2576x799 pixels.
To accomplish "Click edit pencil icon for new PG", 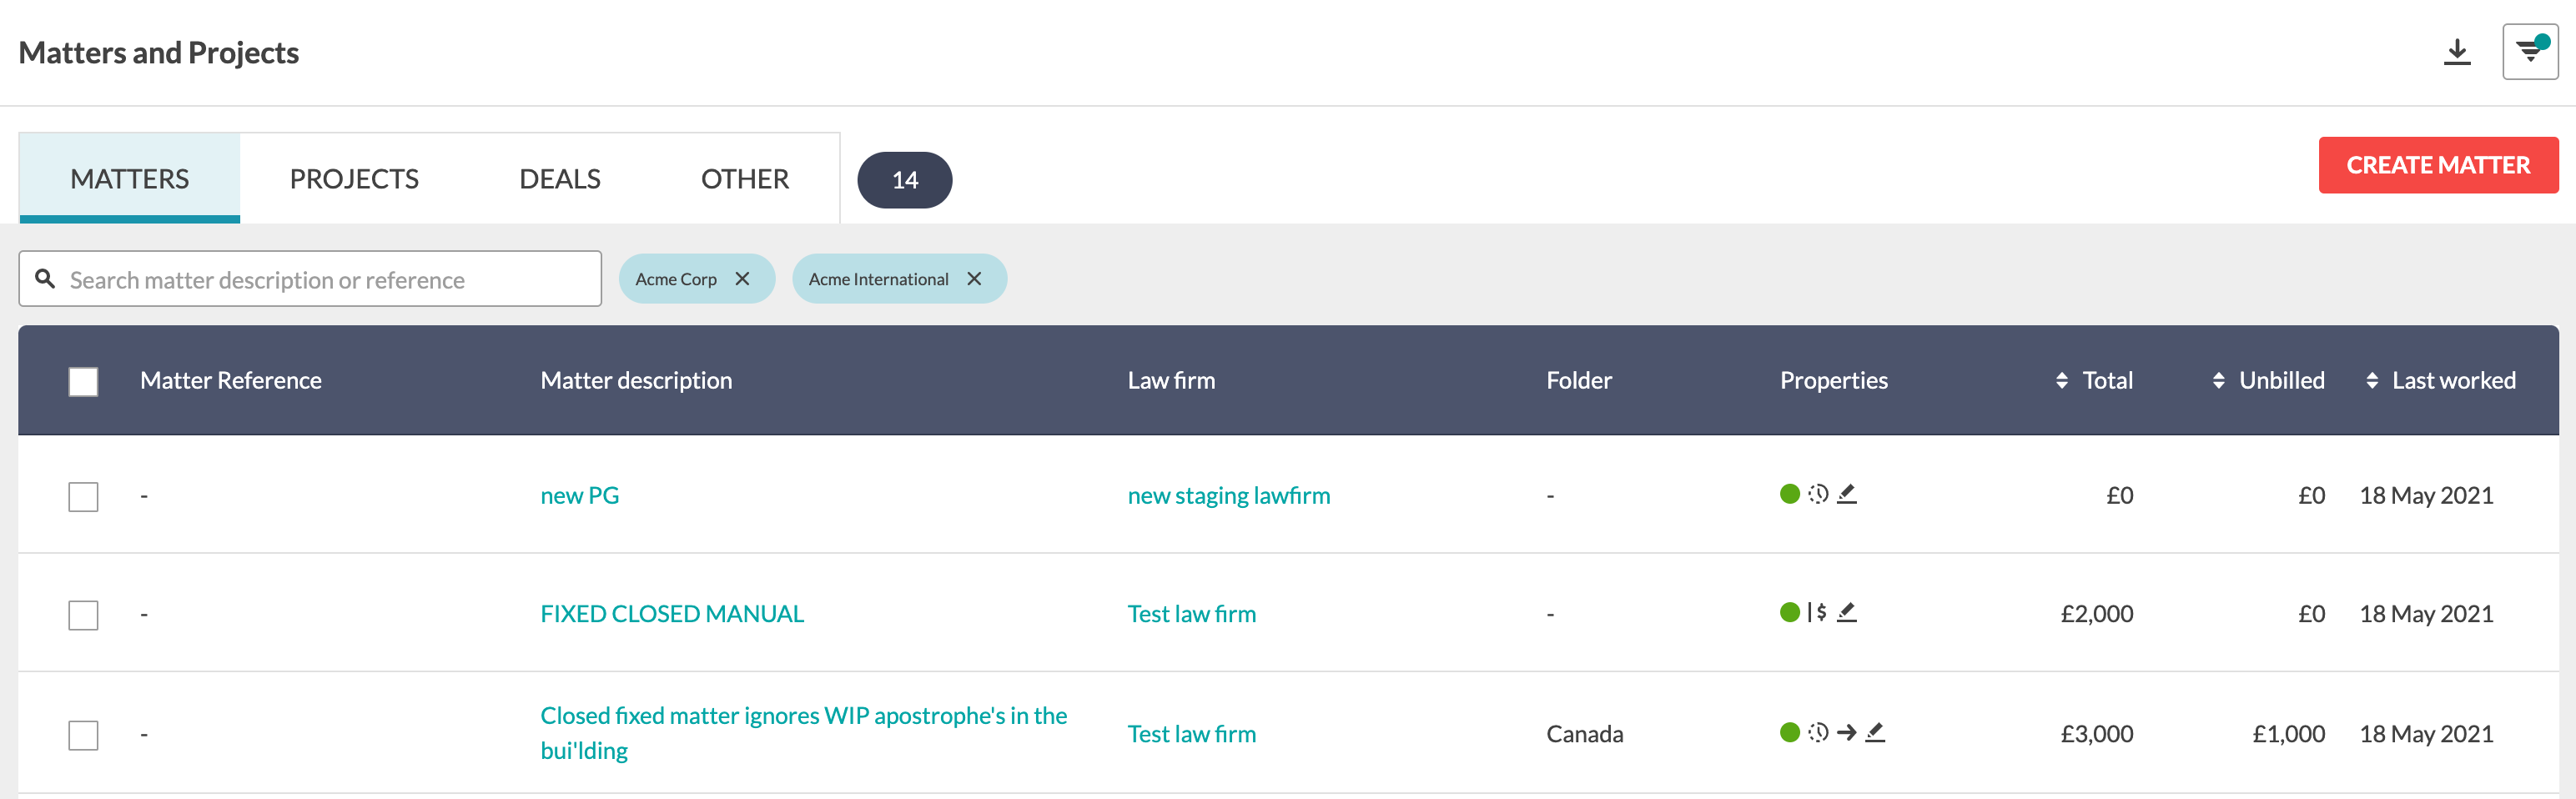I will point(1847,494).
